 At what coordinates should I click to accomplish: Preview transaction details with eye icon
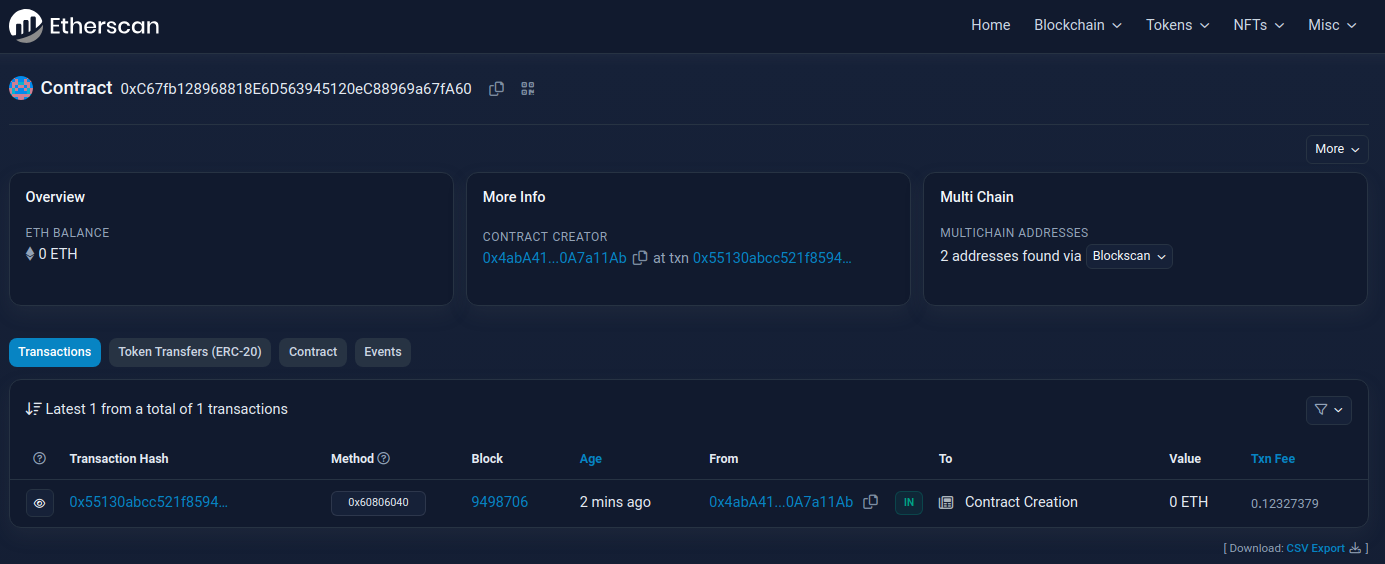pyautogui.click(x=40, y=503)
